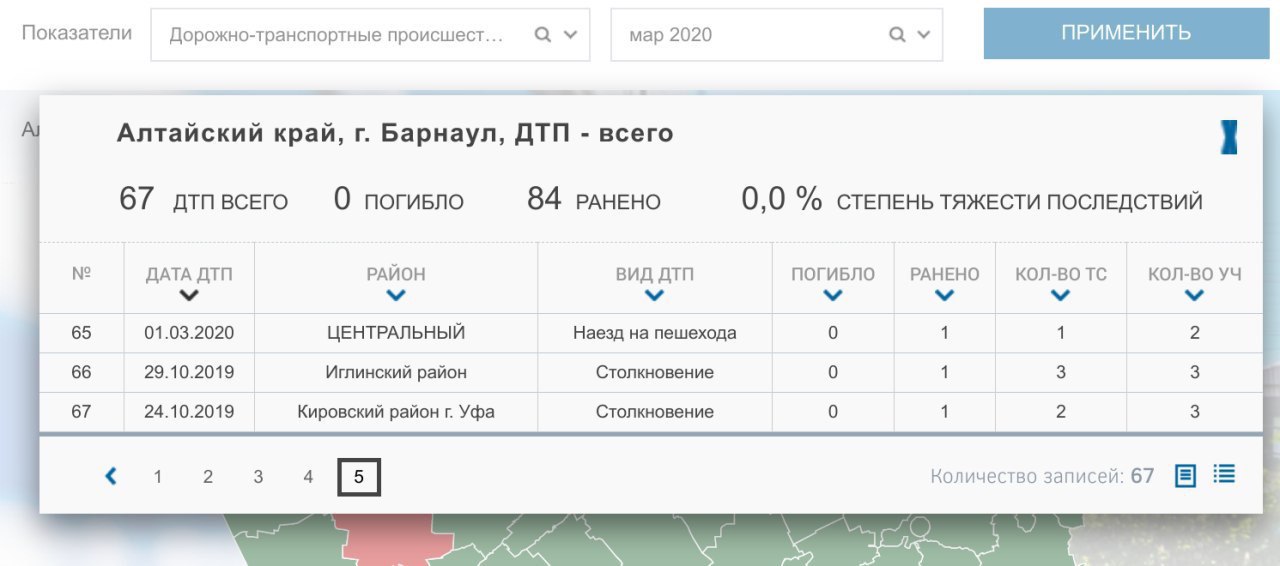Open the ПОГИБЛО column sort chevron
The height and width of the screenshot is (566, 1280).
[833, 295]
